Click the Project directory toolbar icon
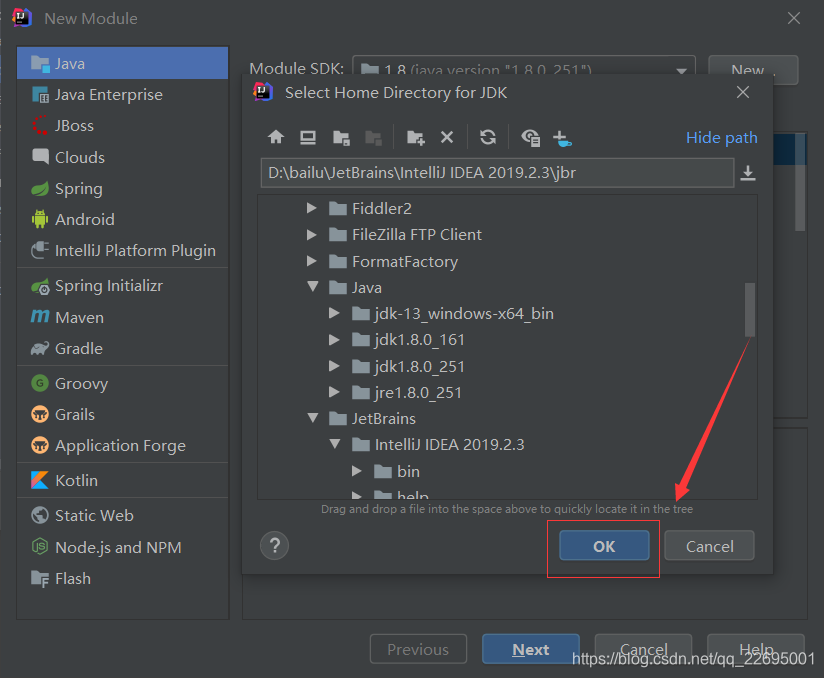The image size is (824, 678). click(x=341, y=138)
